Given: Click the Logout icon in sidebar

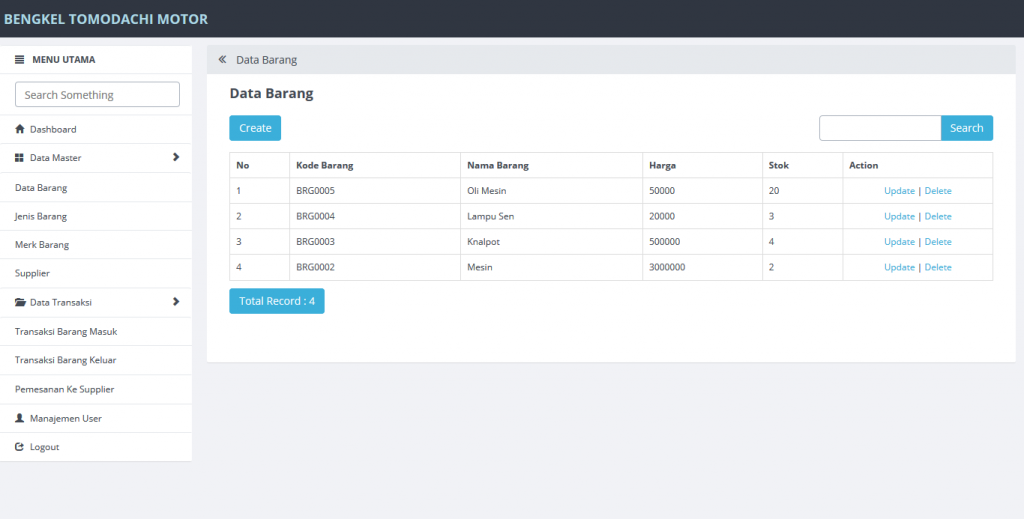Looking at the screenshot, I should click(19, 447).
